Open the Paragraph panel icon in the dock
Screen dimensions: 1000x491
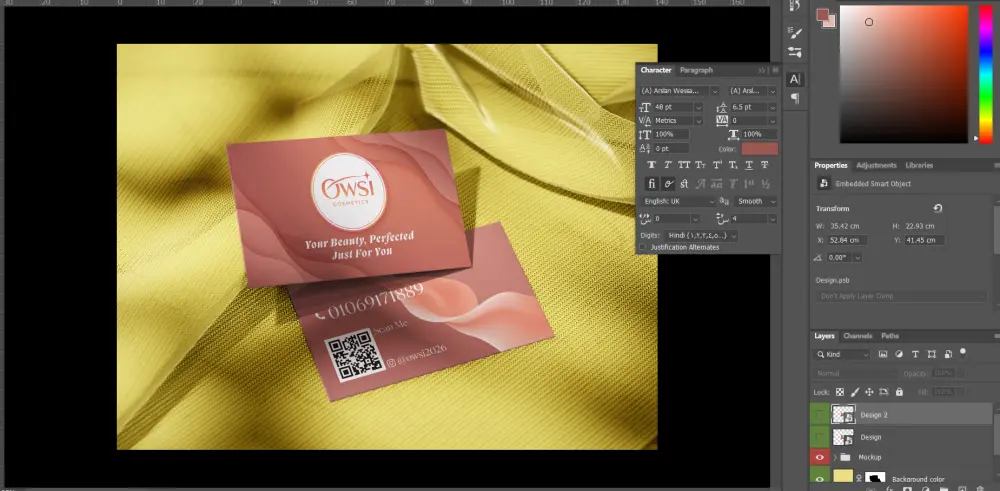point(795,98)
